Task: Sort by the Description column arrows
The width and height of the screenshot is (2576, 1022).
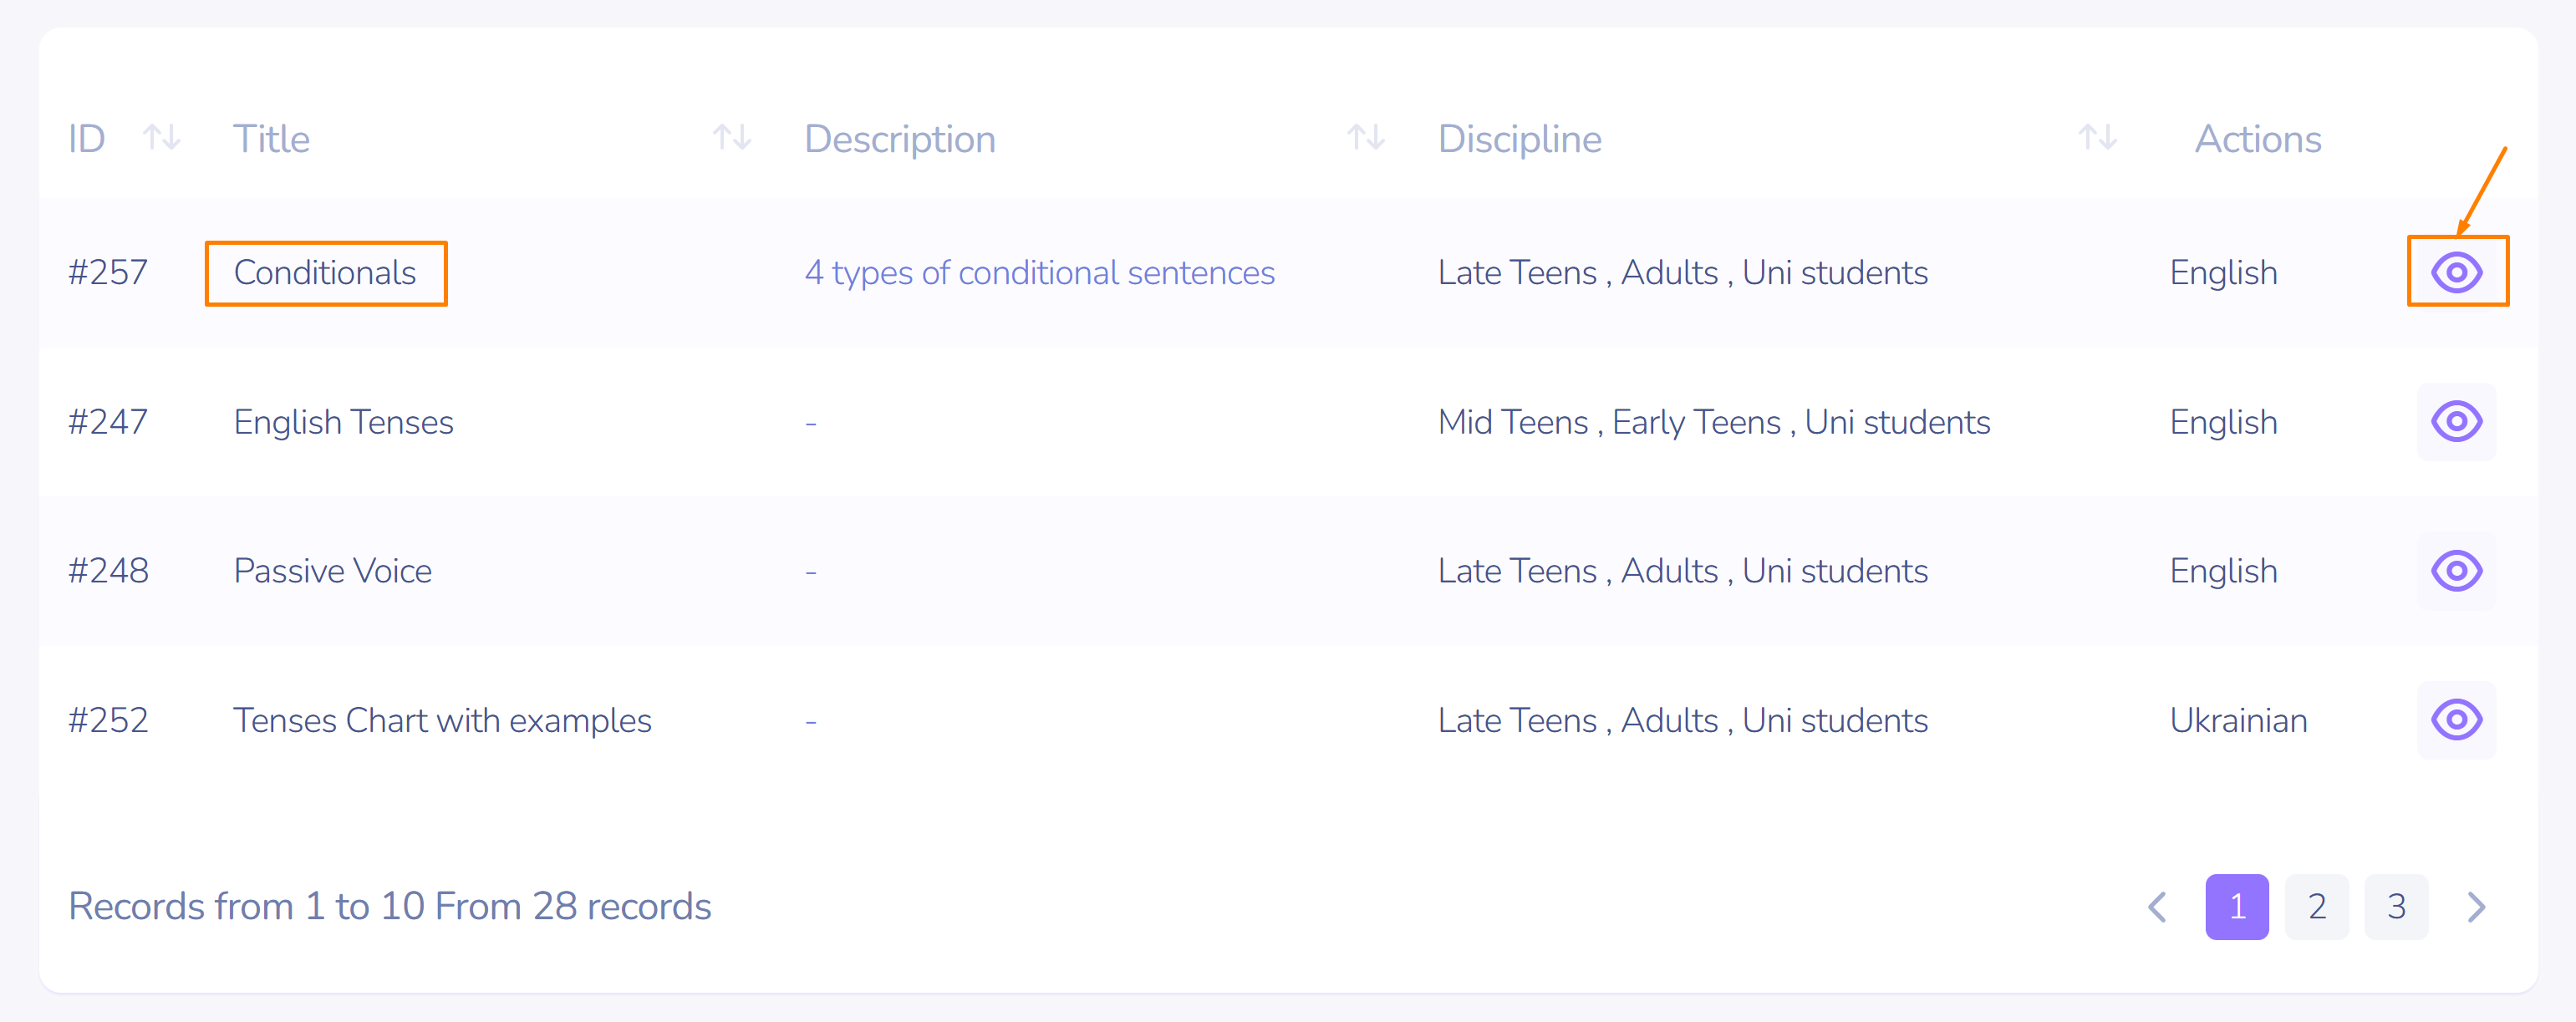Action: pyautogui.click(x=1365, y=137)
